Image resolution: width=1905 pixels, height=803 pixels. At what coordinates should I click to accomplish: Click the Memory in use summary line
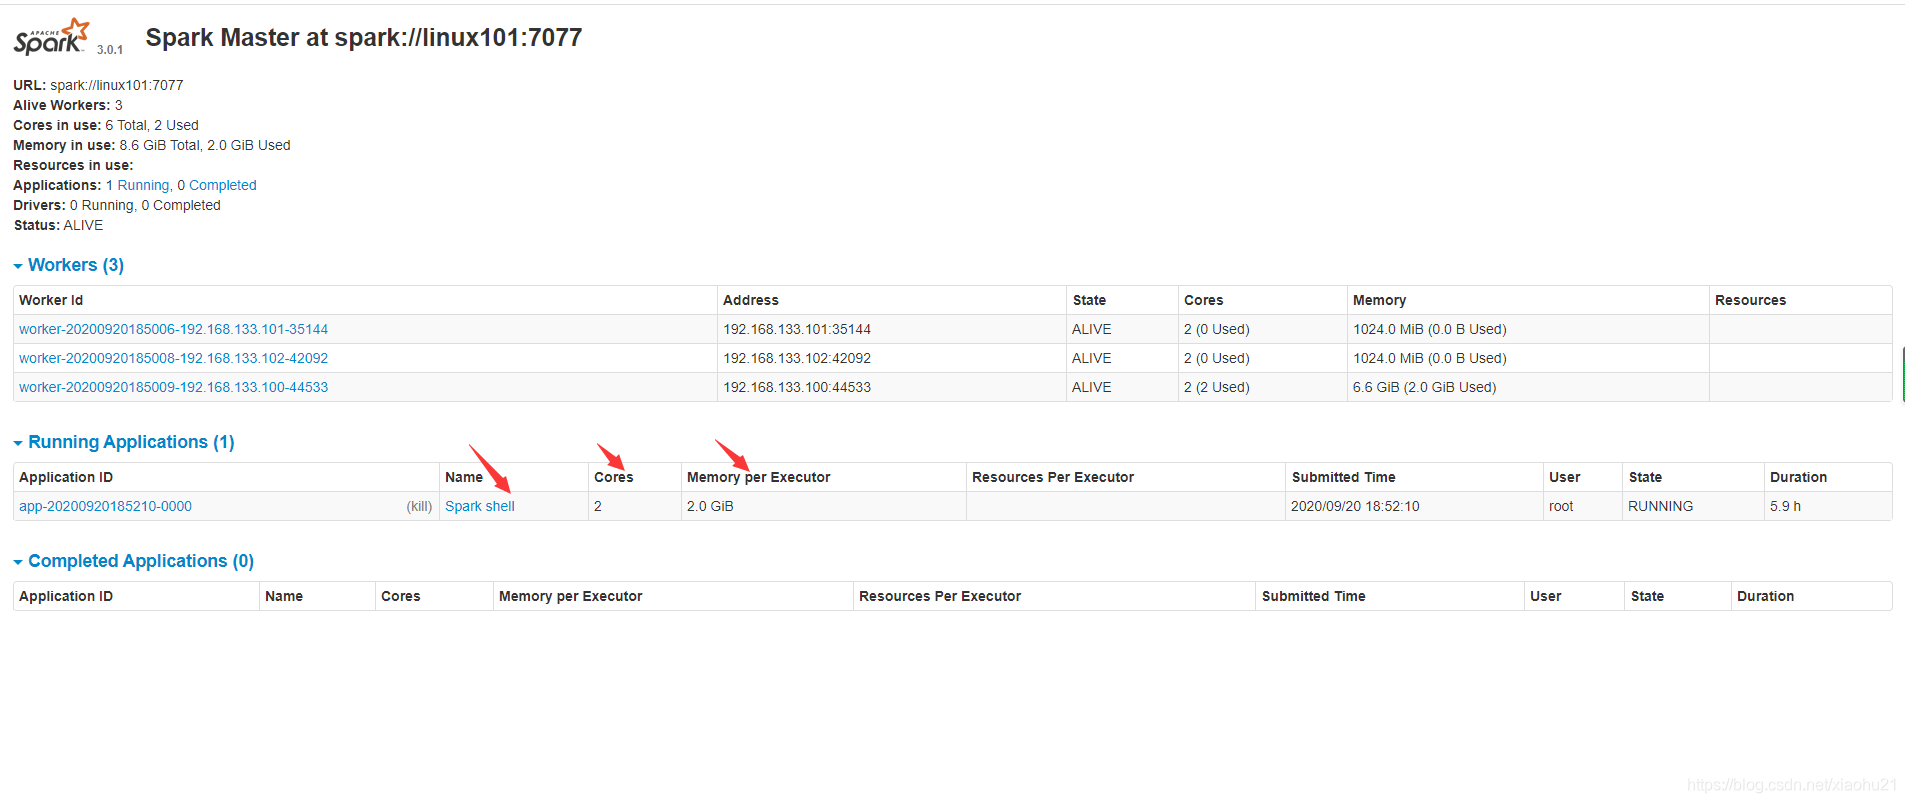152,145
